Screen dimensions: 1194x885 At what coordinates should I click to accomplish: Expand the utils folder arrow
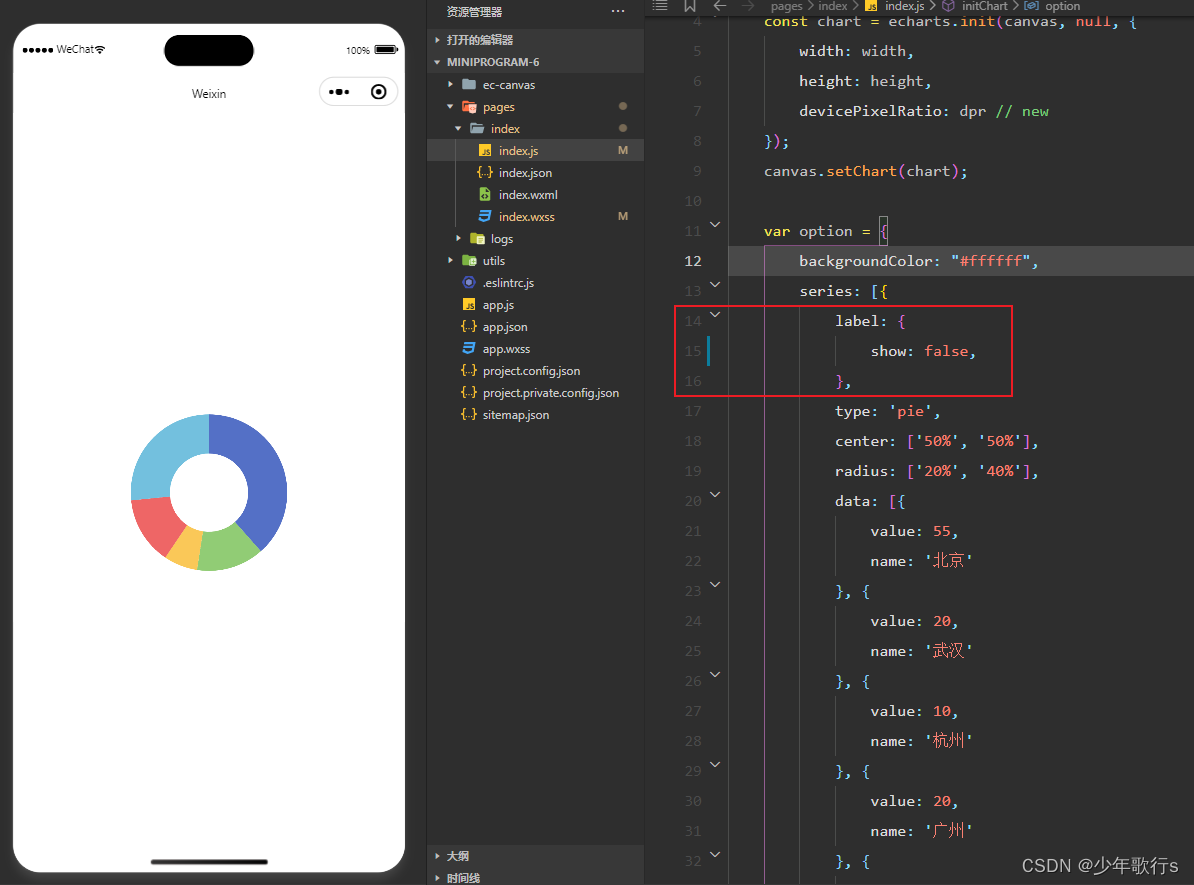click(451, 261)
